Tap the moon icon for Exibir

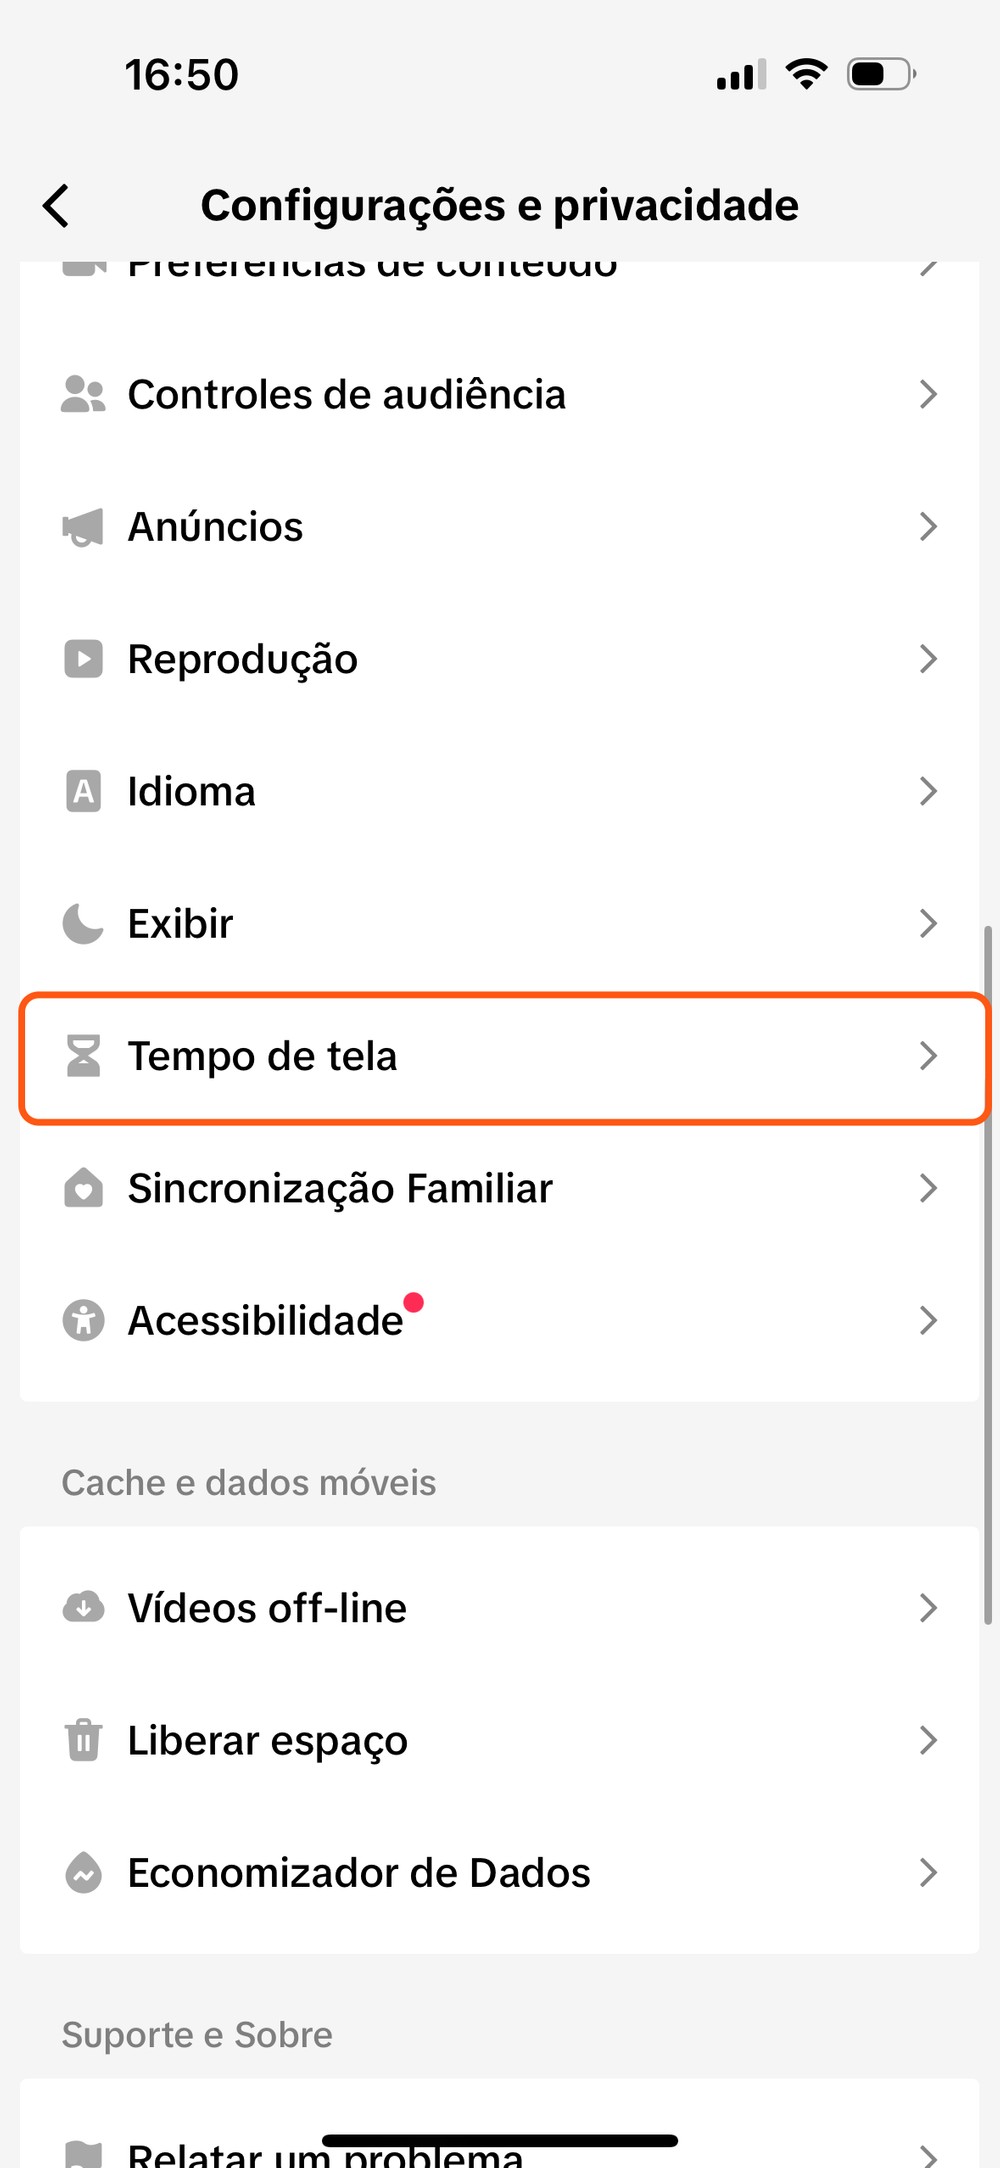[x=83, y=923]
